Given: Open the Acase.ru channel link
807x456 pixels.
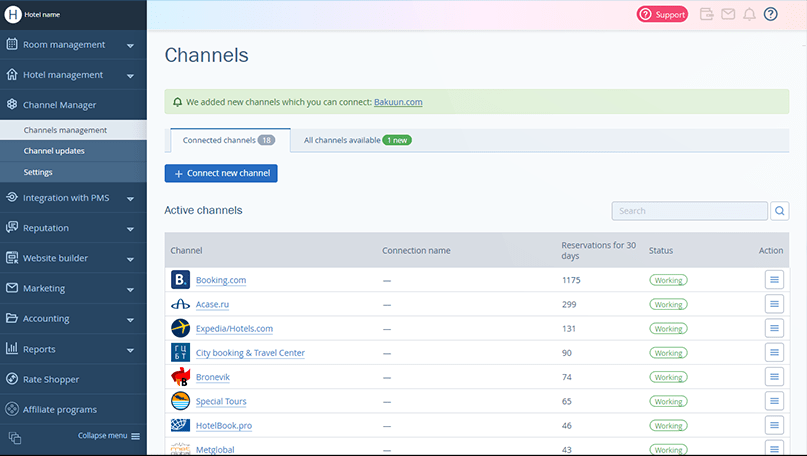Looking at the screenshot, I should click(x=212, y=304).
